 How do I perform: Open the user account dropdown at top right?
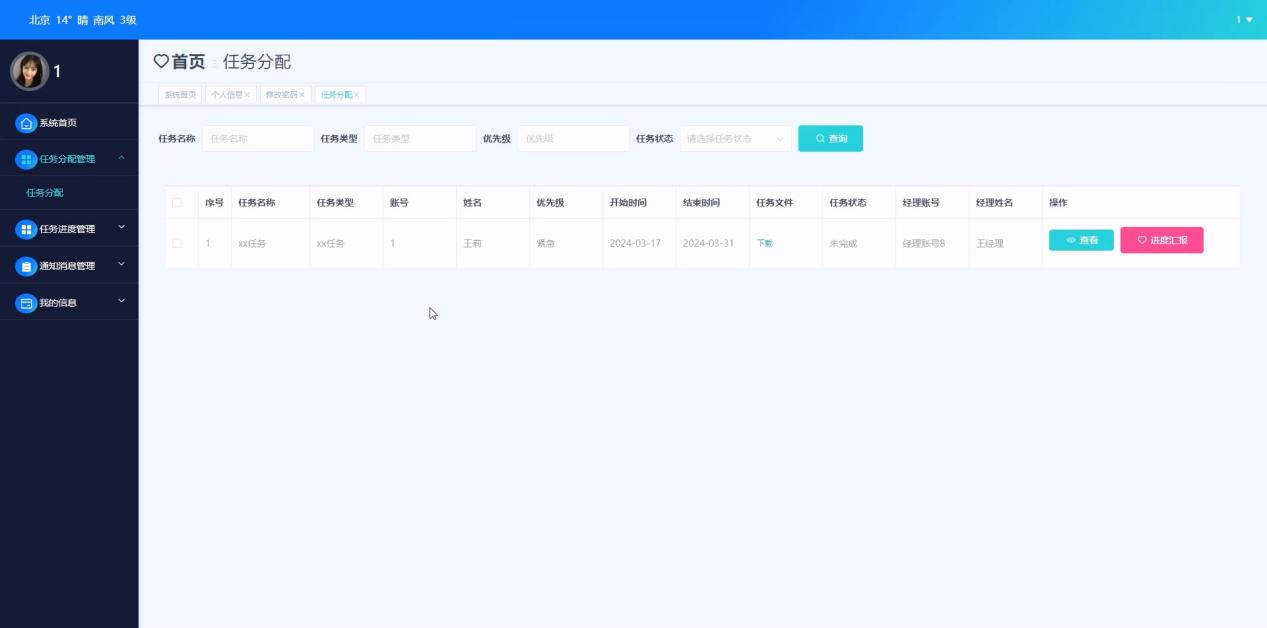(x=1244, y=20)
